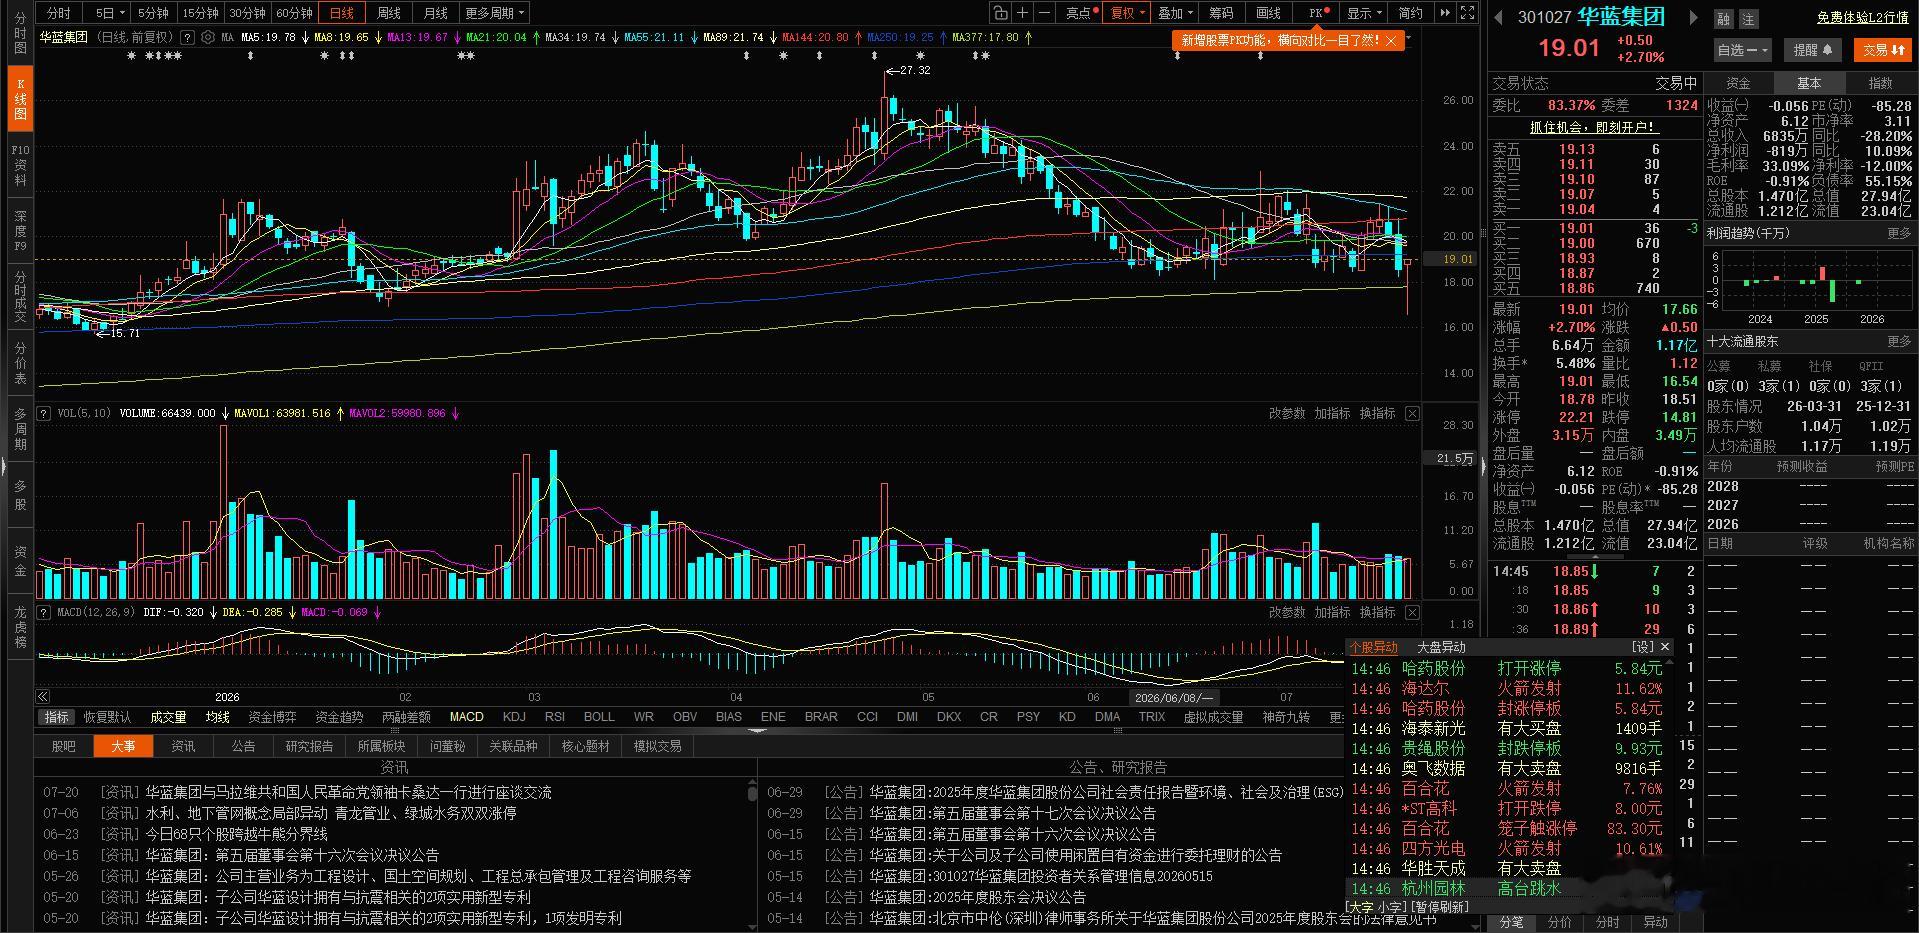Open 资金 in left sidebar
The width and height of the screenshot is (1919, 933).
coord(20,561)
